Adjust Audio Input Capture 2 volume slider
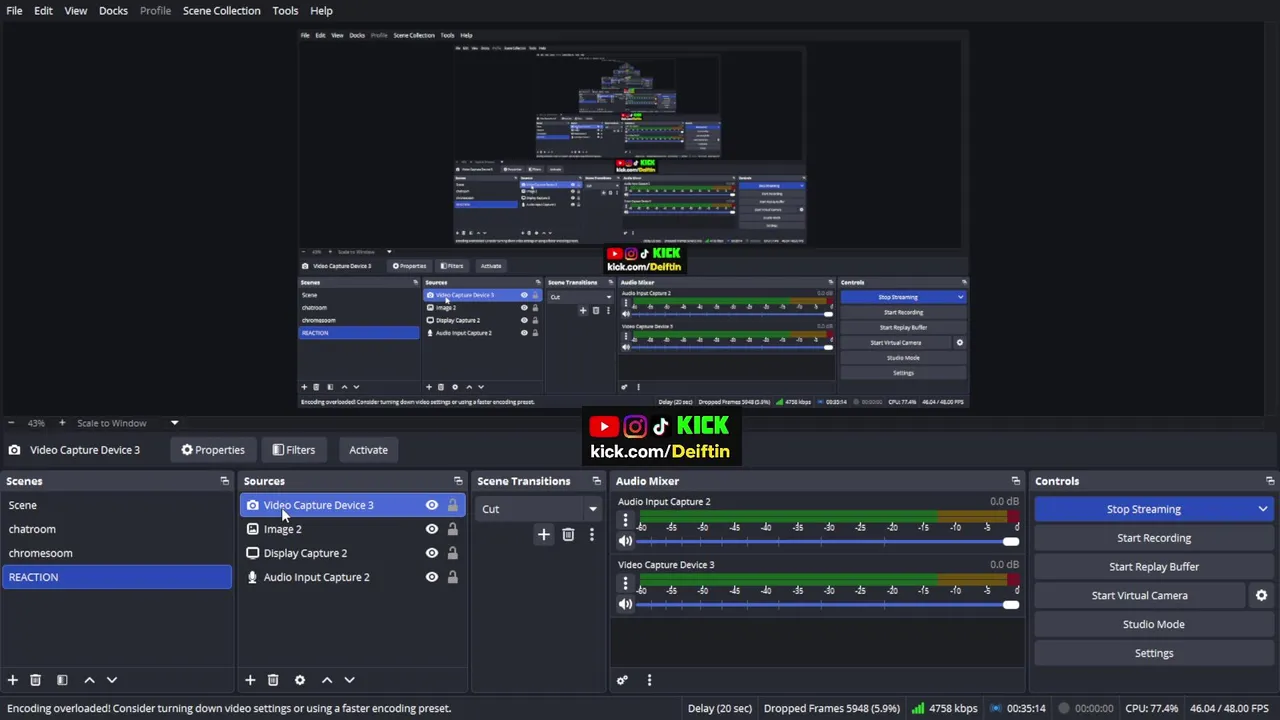This screenshot has width=1280, height=720. coord(828,542)
